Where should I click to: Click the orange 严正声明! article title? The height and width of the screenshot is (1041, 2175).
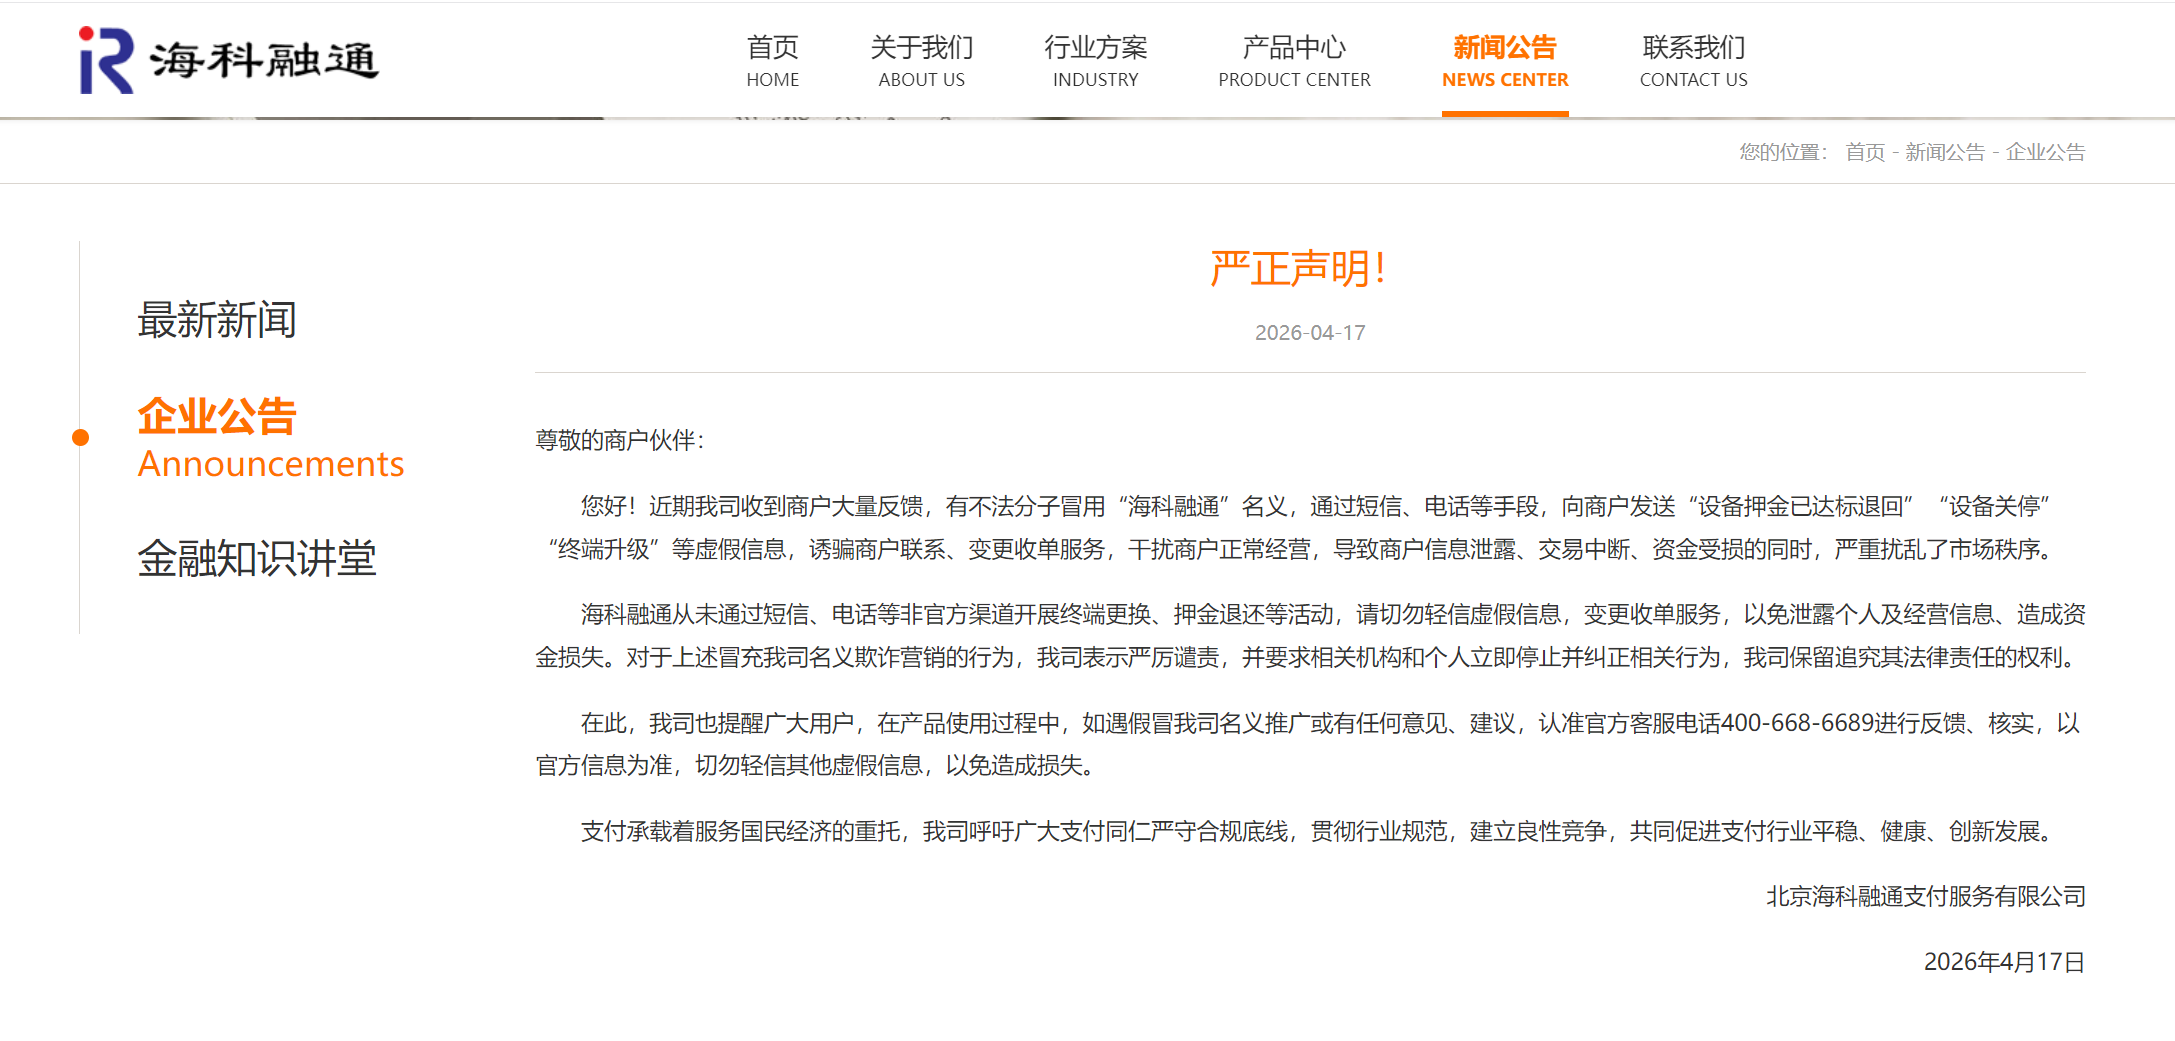coord(1298,269)
